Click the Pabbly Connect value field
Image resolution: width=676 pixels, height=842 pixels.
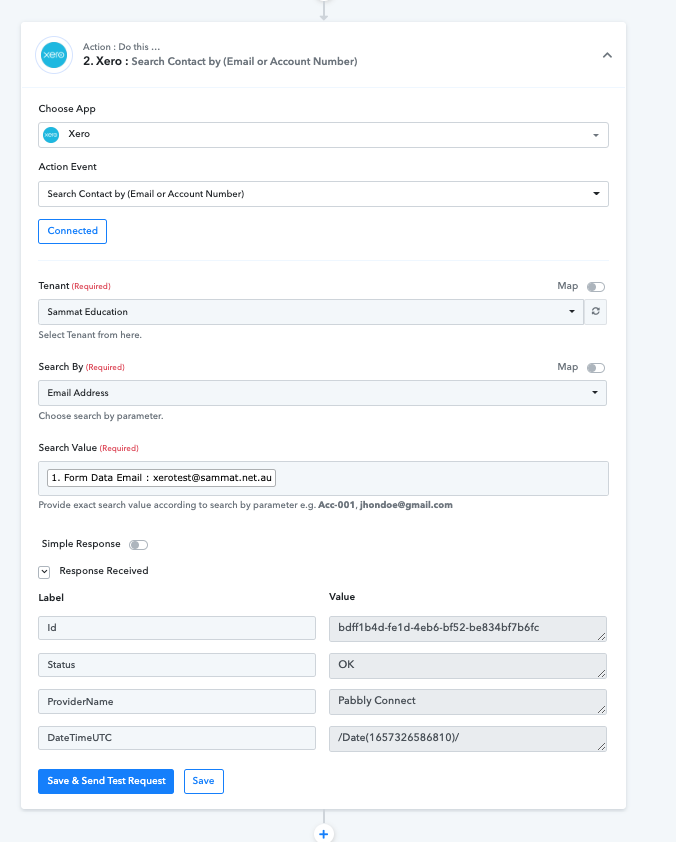[x=468, y=702]
